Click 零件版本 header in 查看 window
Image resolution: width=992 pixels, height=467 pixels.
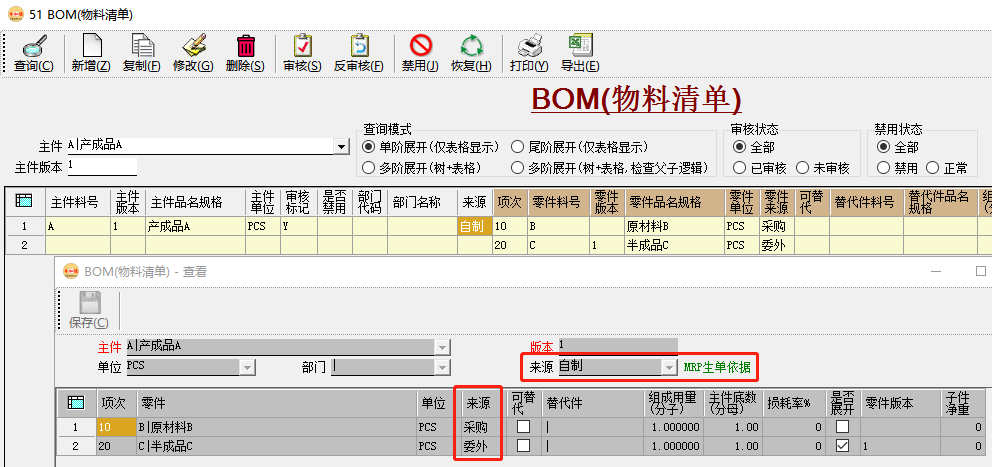900,402
